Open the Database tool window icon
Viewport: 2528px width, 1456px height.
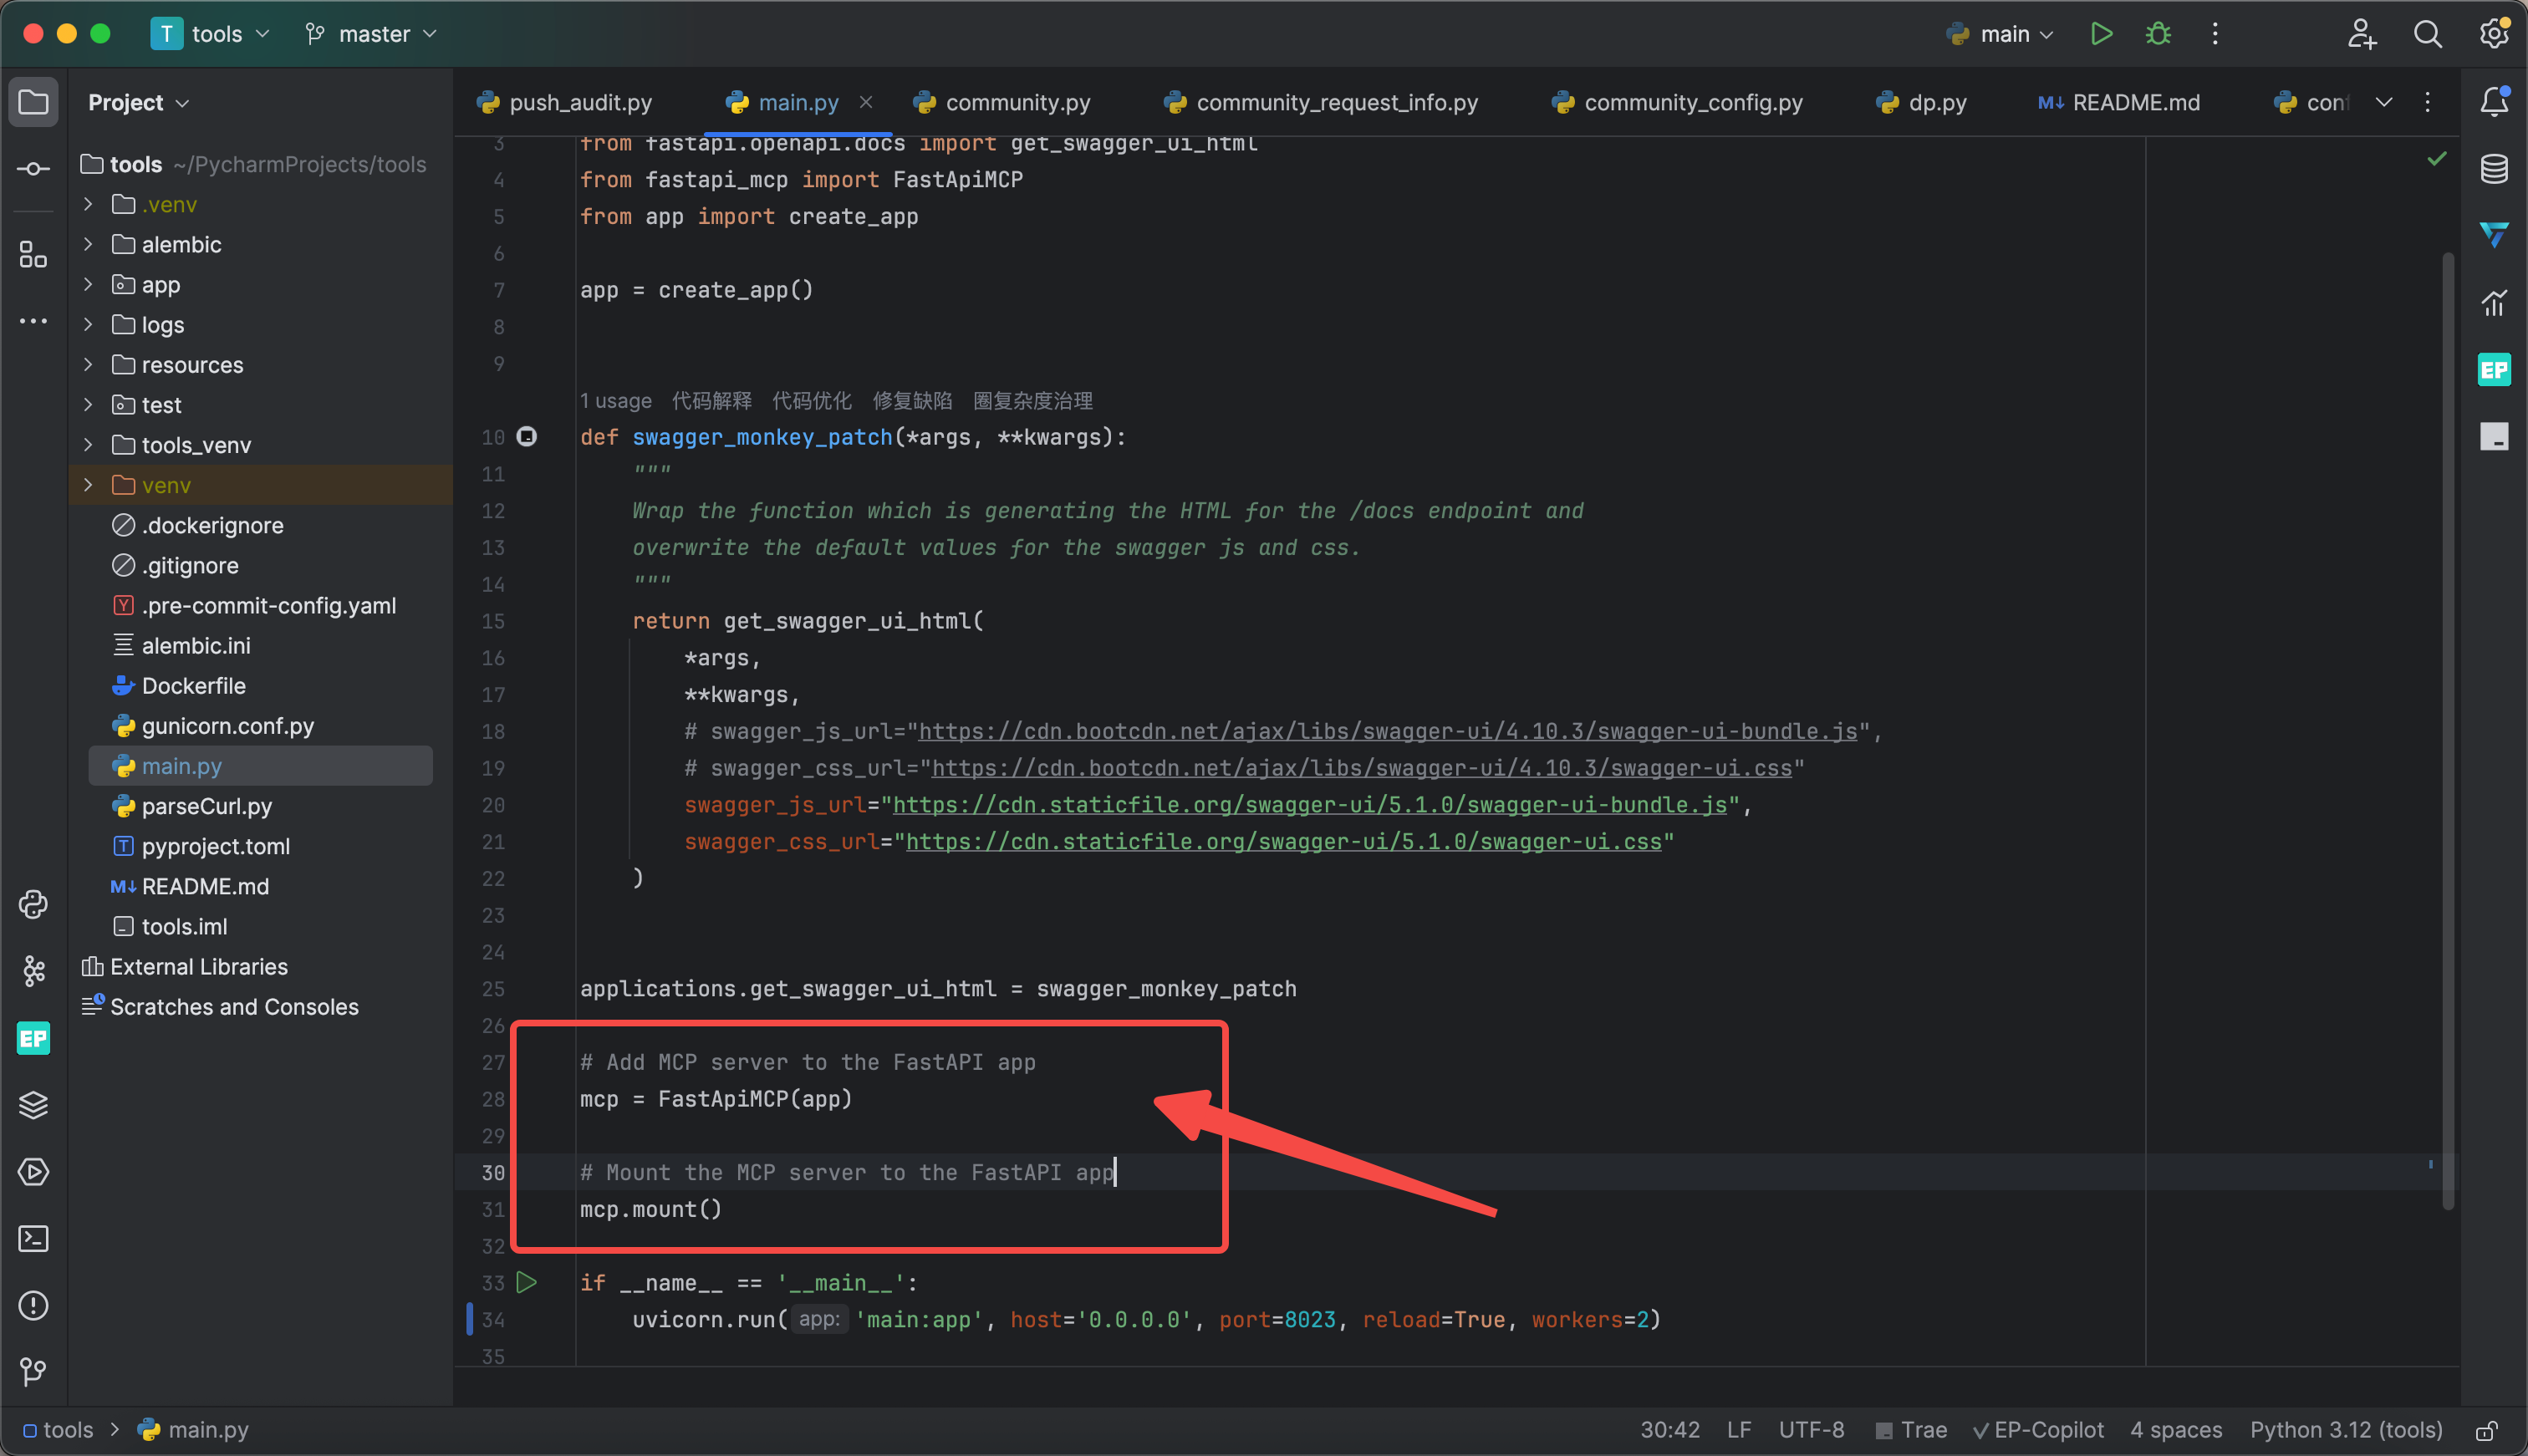click(x=2493, y=169)
